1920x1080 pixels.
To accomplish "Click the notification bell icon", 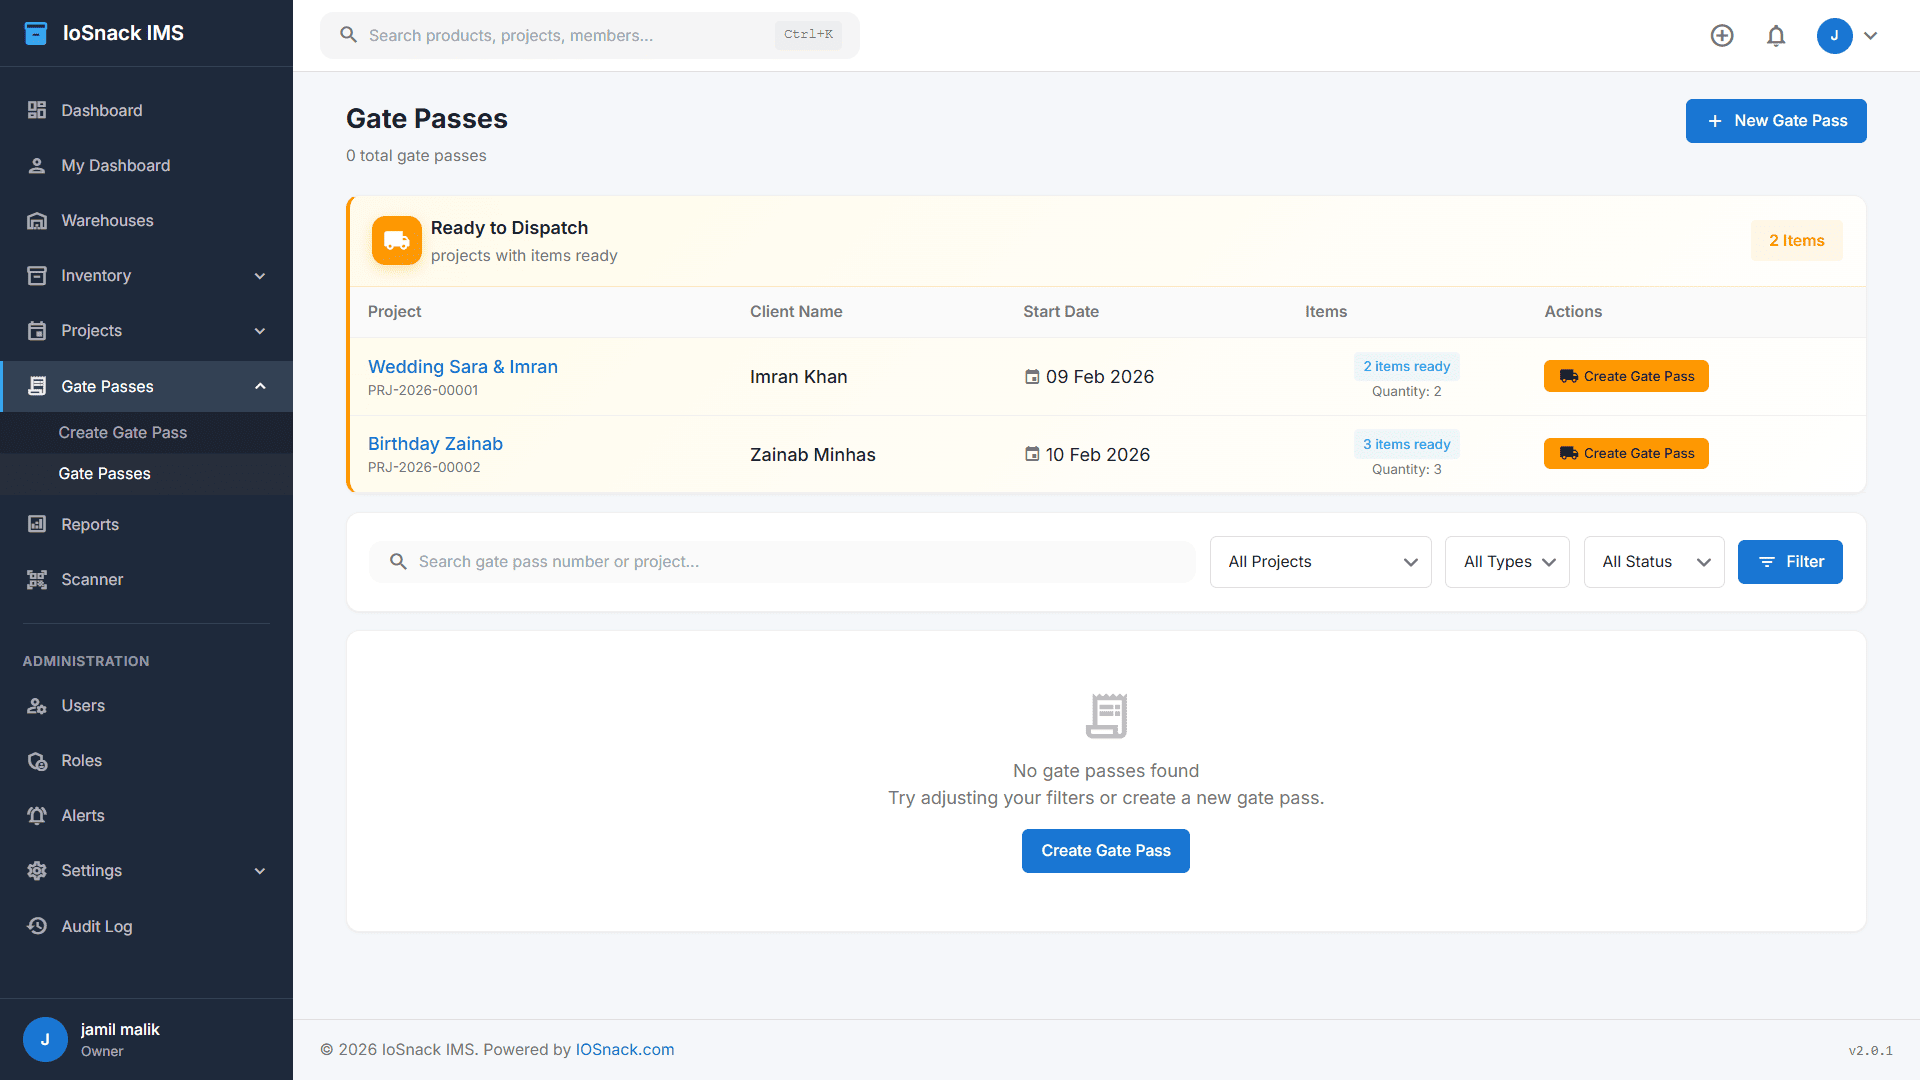I will click(x=1776, y=36).
